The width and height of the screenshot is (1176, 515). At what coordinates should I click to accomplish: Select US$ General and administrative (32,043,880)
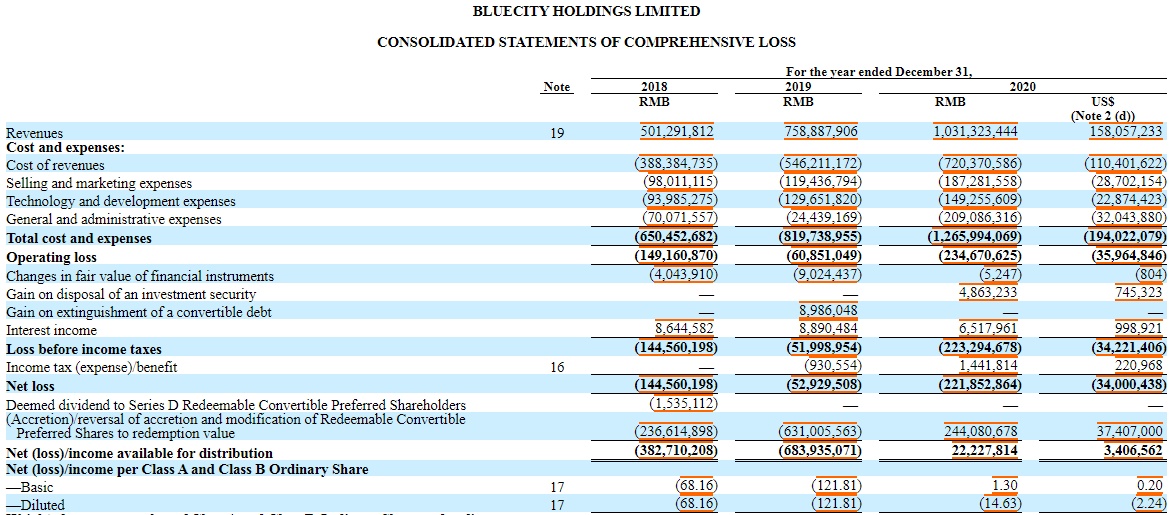[1129, 220]
